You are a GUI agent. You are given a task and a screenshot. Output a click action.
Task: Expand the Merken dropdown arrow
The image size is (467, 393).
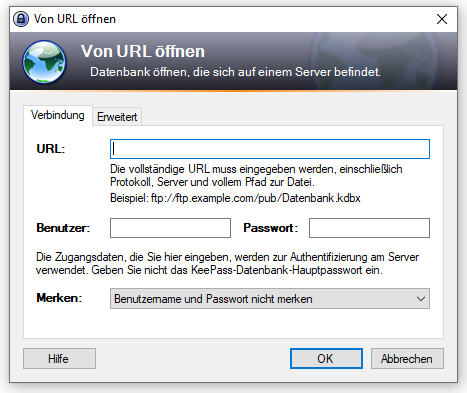[x=421, y=299]
